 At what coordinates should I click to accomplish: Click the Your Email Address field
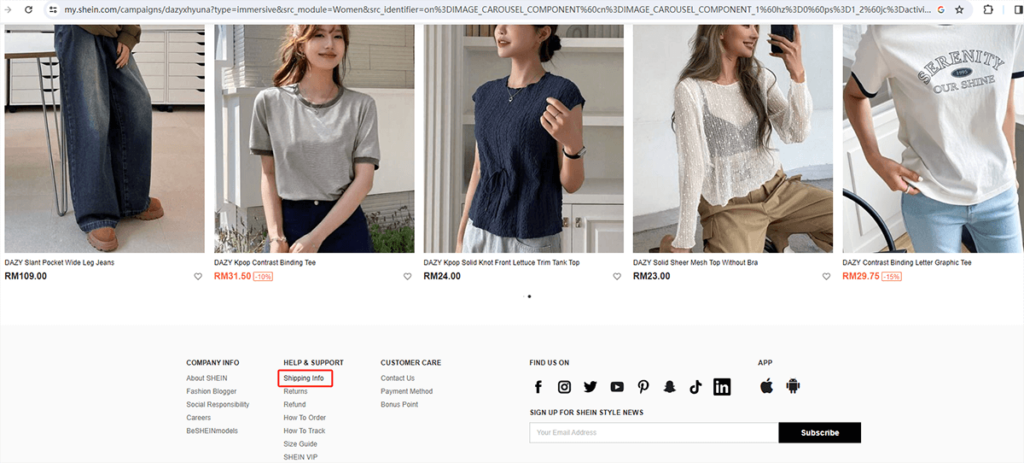[653, 433]
